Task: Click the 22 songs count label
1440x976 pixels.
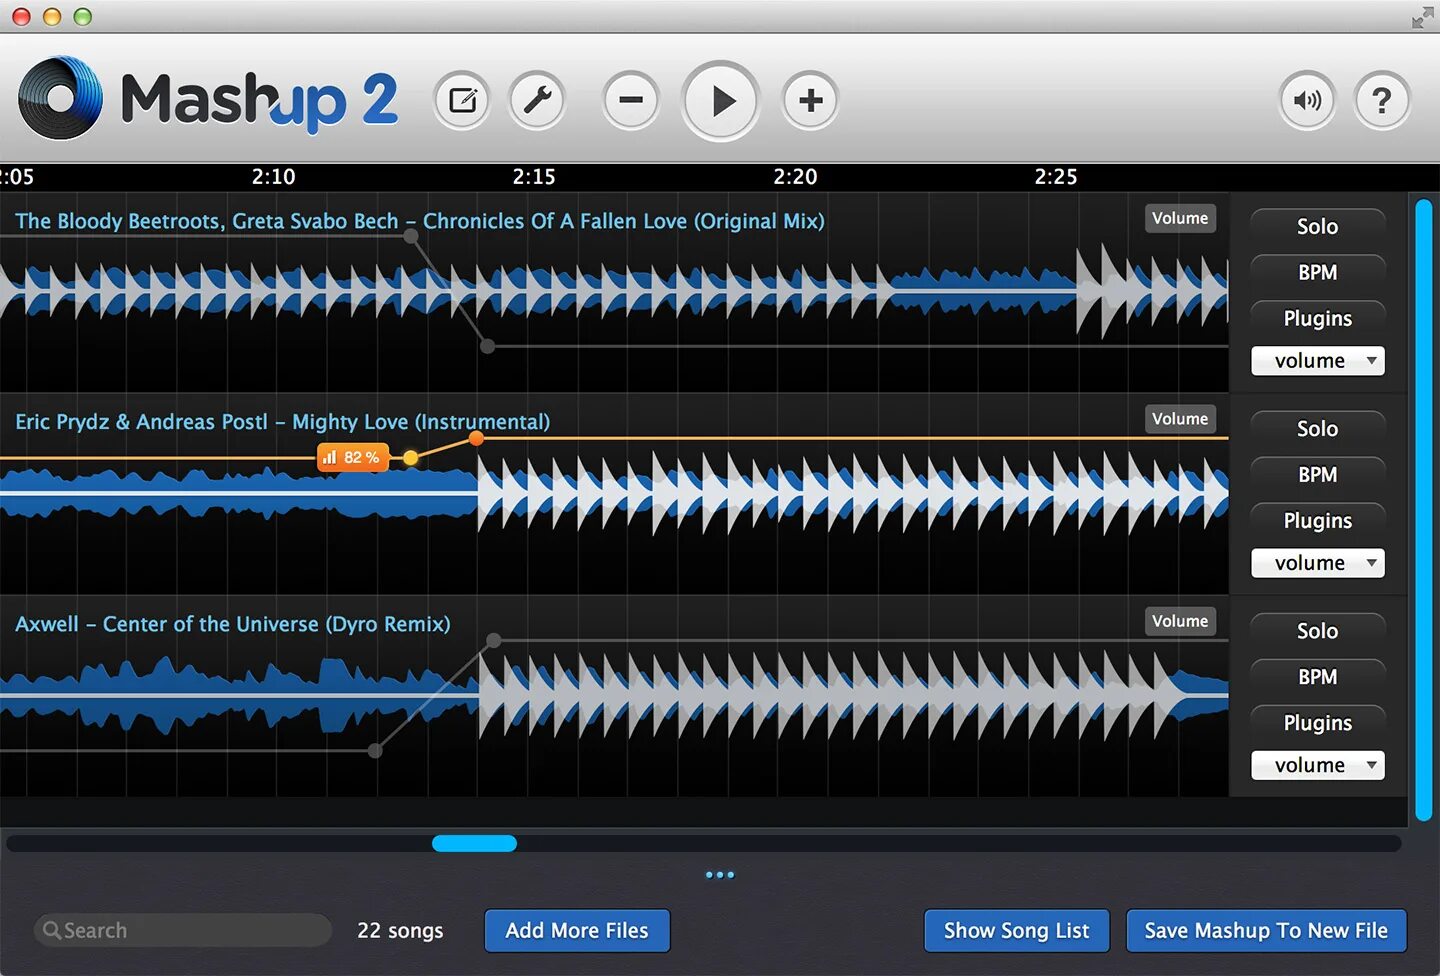Action: [x=400, y=931]
